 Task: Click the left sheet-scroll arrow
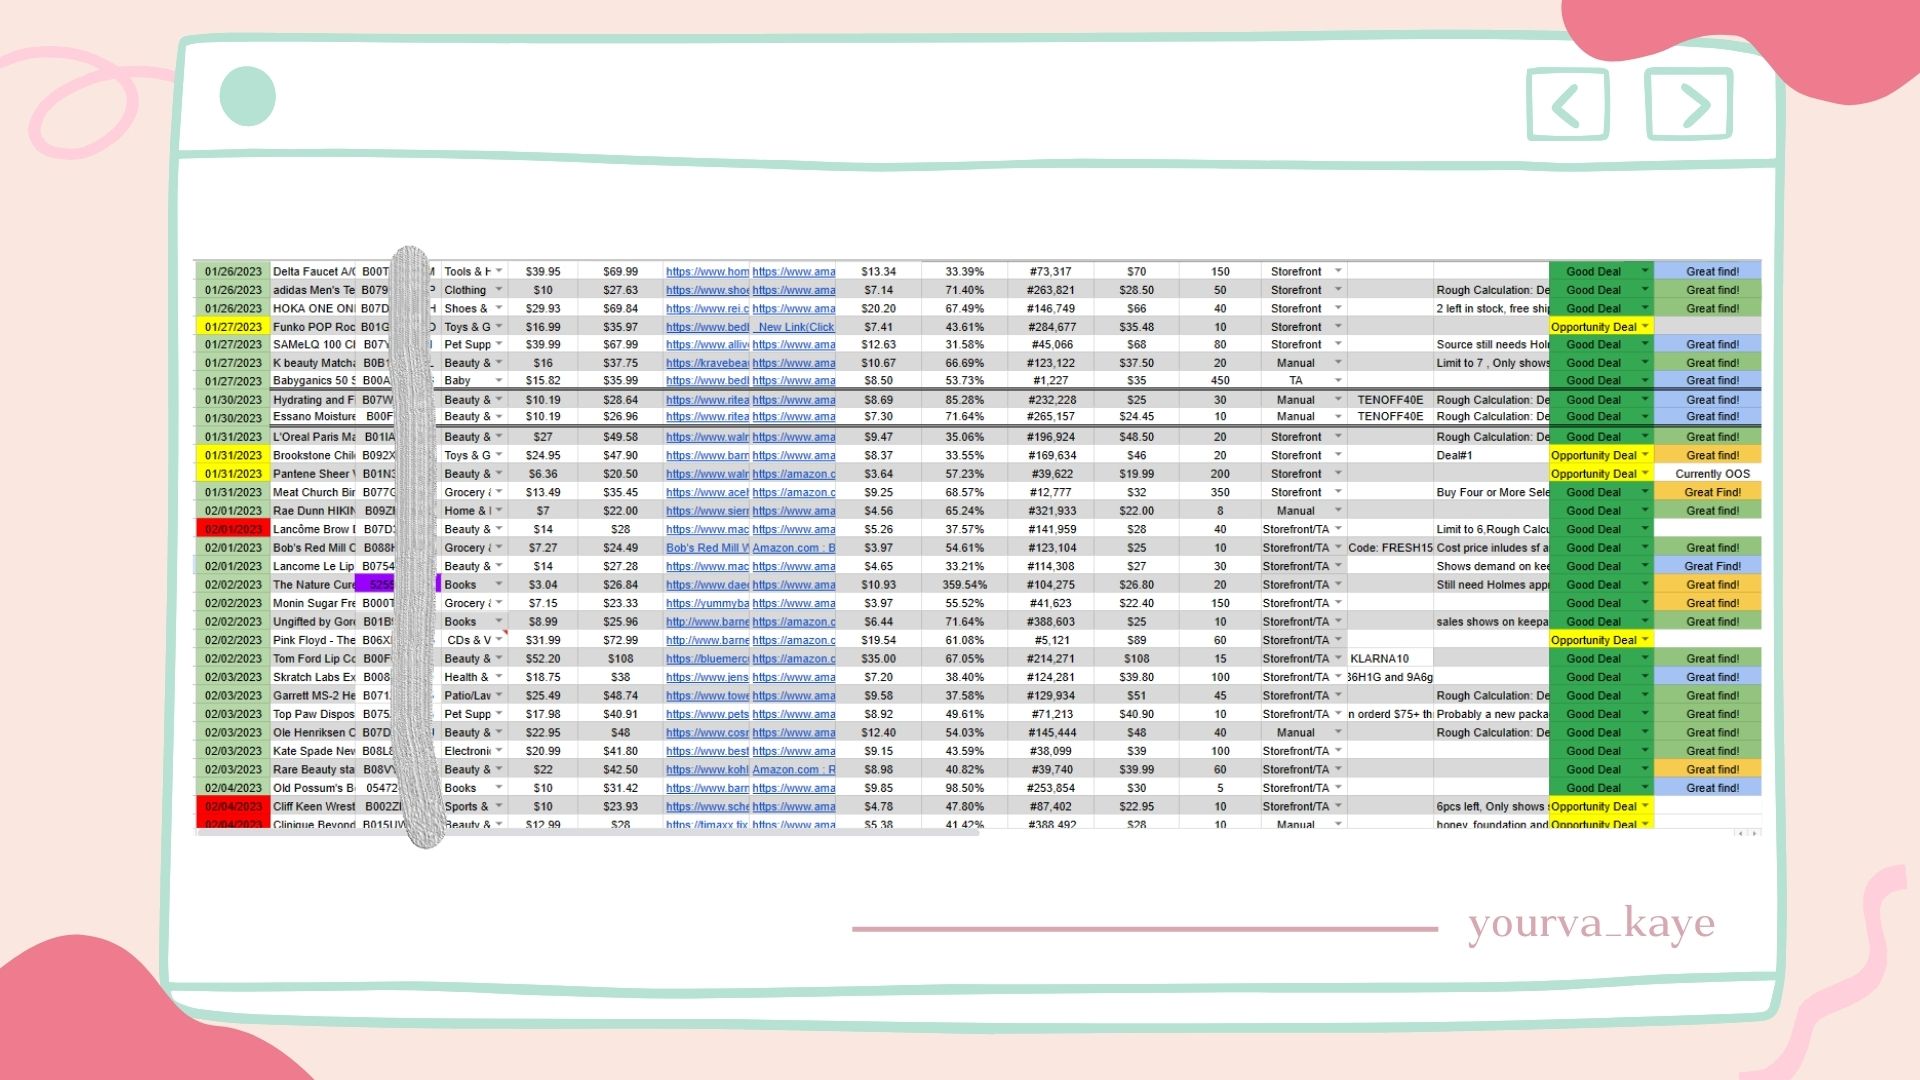[x=1740, y=832]
